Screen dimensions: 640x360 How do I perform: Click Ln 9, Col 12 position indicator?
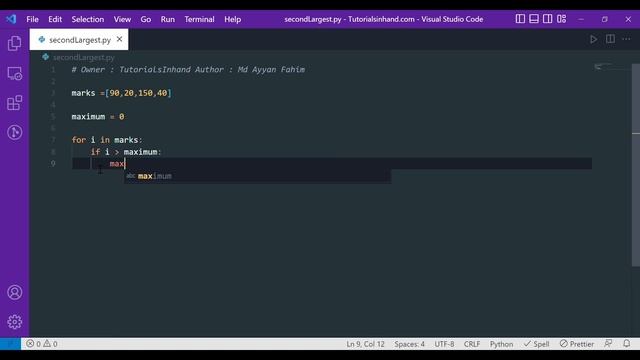coord(365,344)
